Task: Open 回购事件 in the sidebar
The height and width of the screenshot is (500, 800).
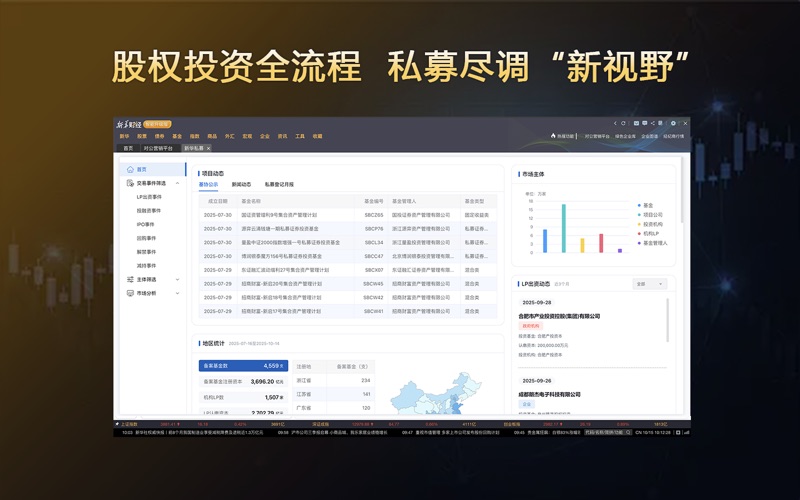Action: 146,238
